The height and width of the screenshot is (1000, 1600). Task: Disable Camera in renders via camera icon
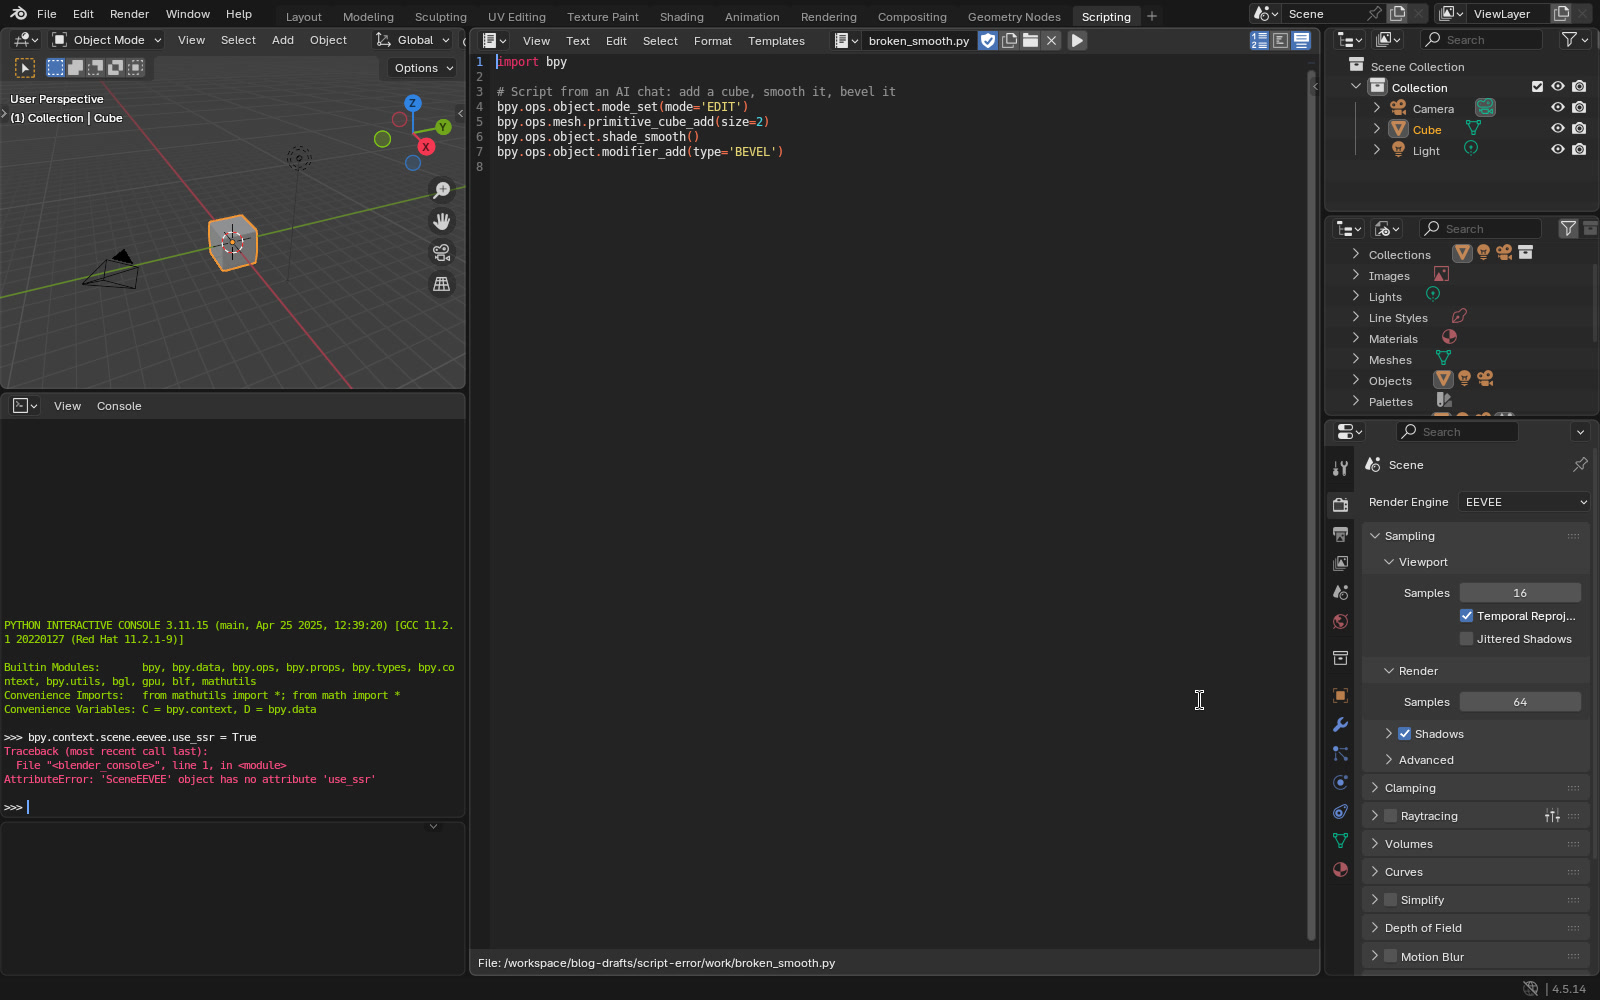click(1579, 108)
